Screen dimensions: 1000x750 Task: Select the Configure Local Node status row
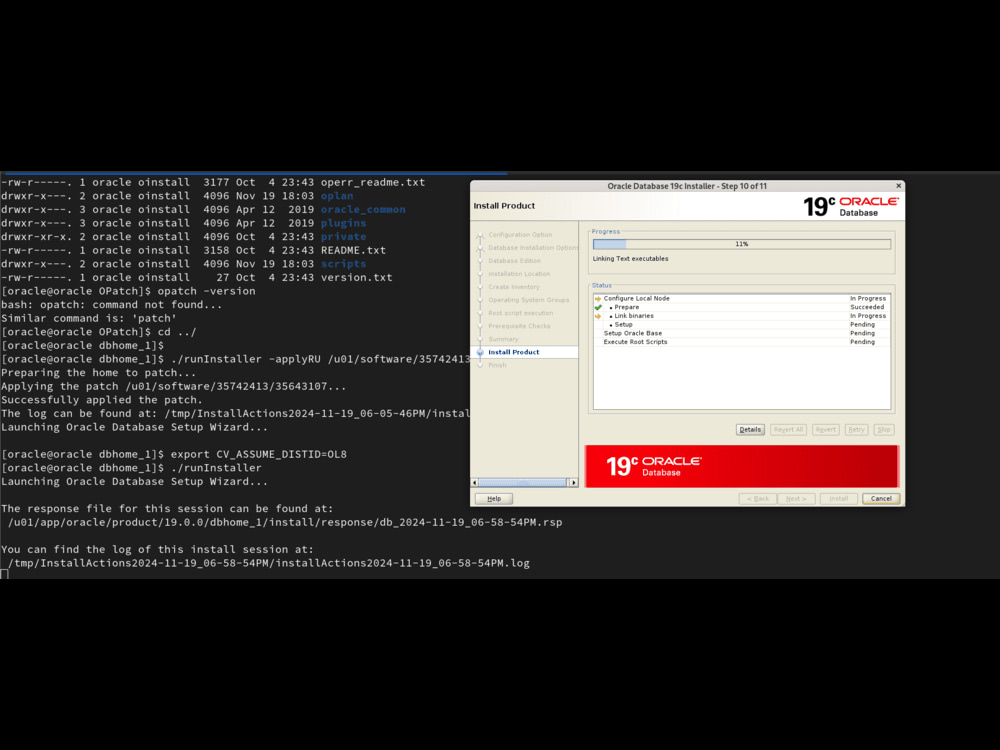[x=742, y=298]
